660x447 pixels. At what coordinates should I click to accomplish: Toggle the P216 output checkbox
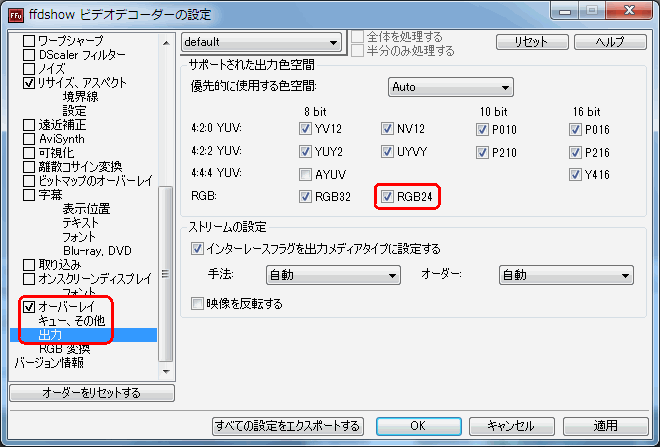pyautogui.click(x=575, y=152)
